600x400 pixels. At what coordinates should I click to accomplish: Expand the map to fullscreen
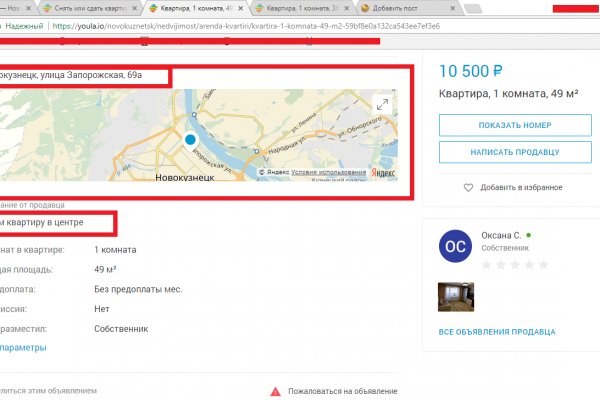(382, 105)
